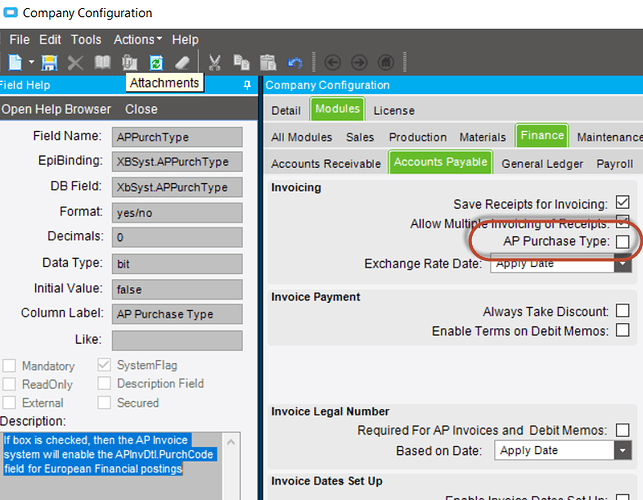Click the empty Like field
The width and height of the screenshot is (643, 500).
click(177, 340)
